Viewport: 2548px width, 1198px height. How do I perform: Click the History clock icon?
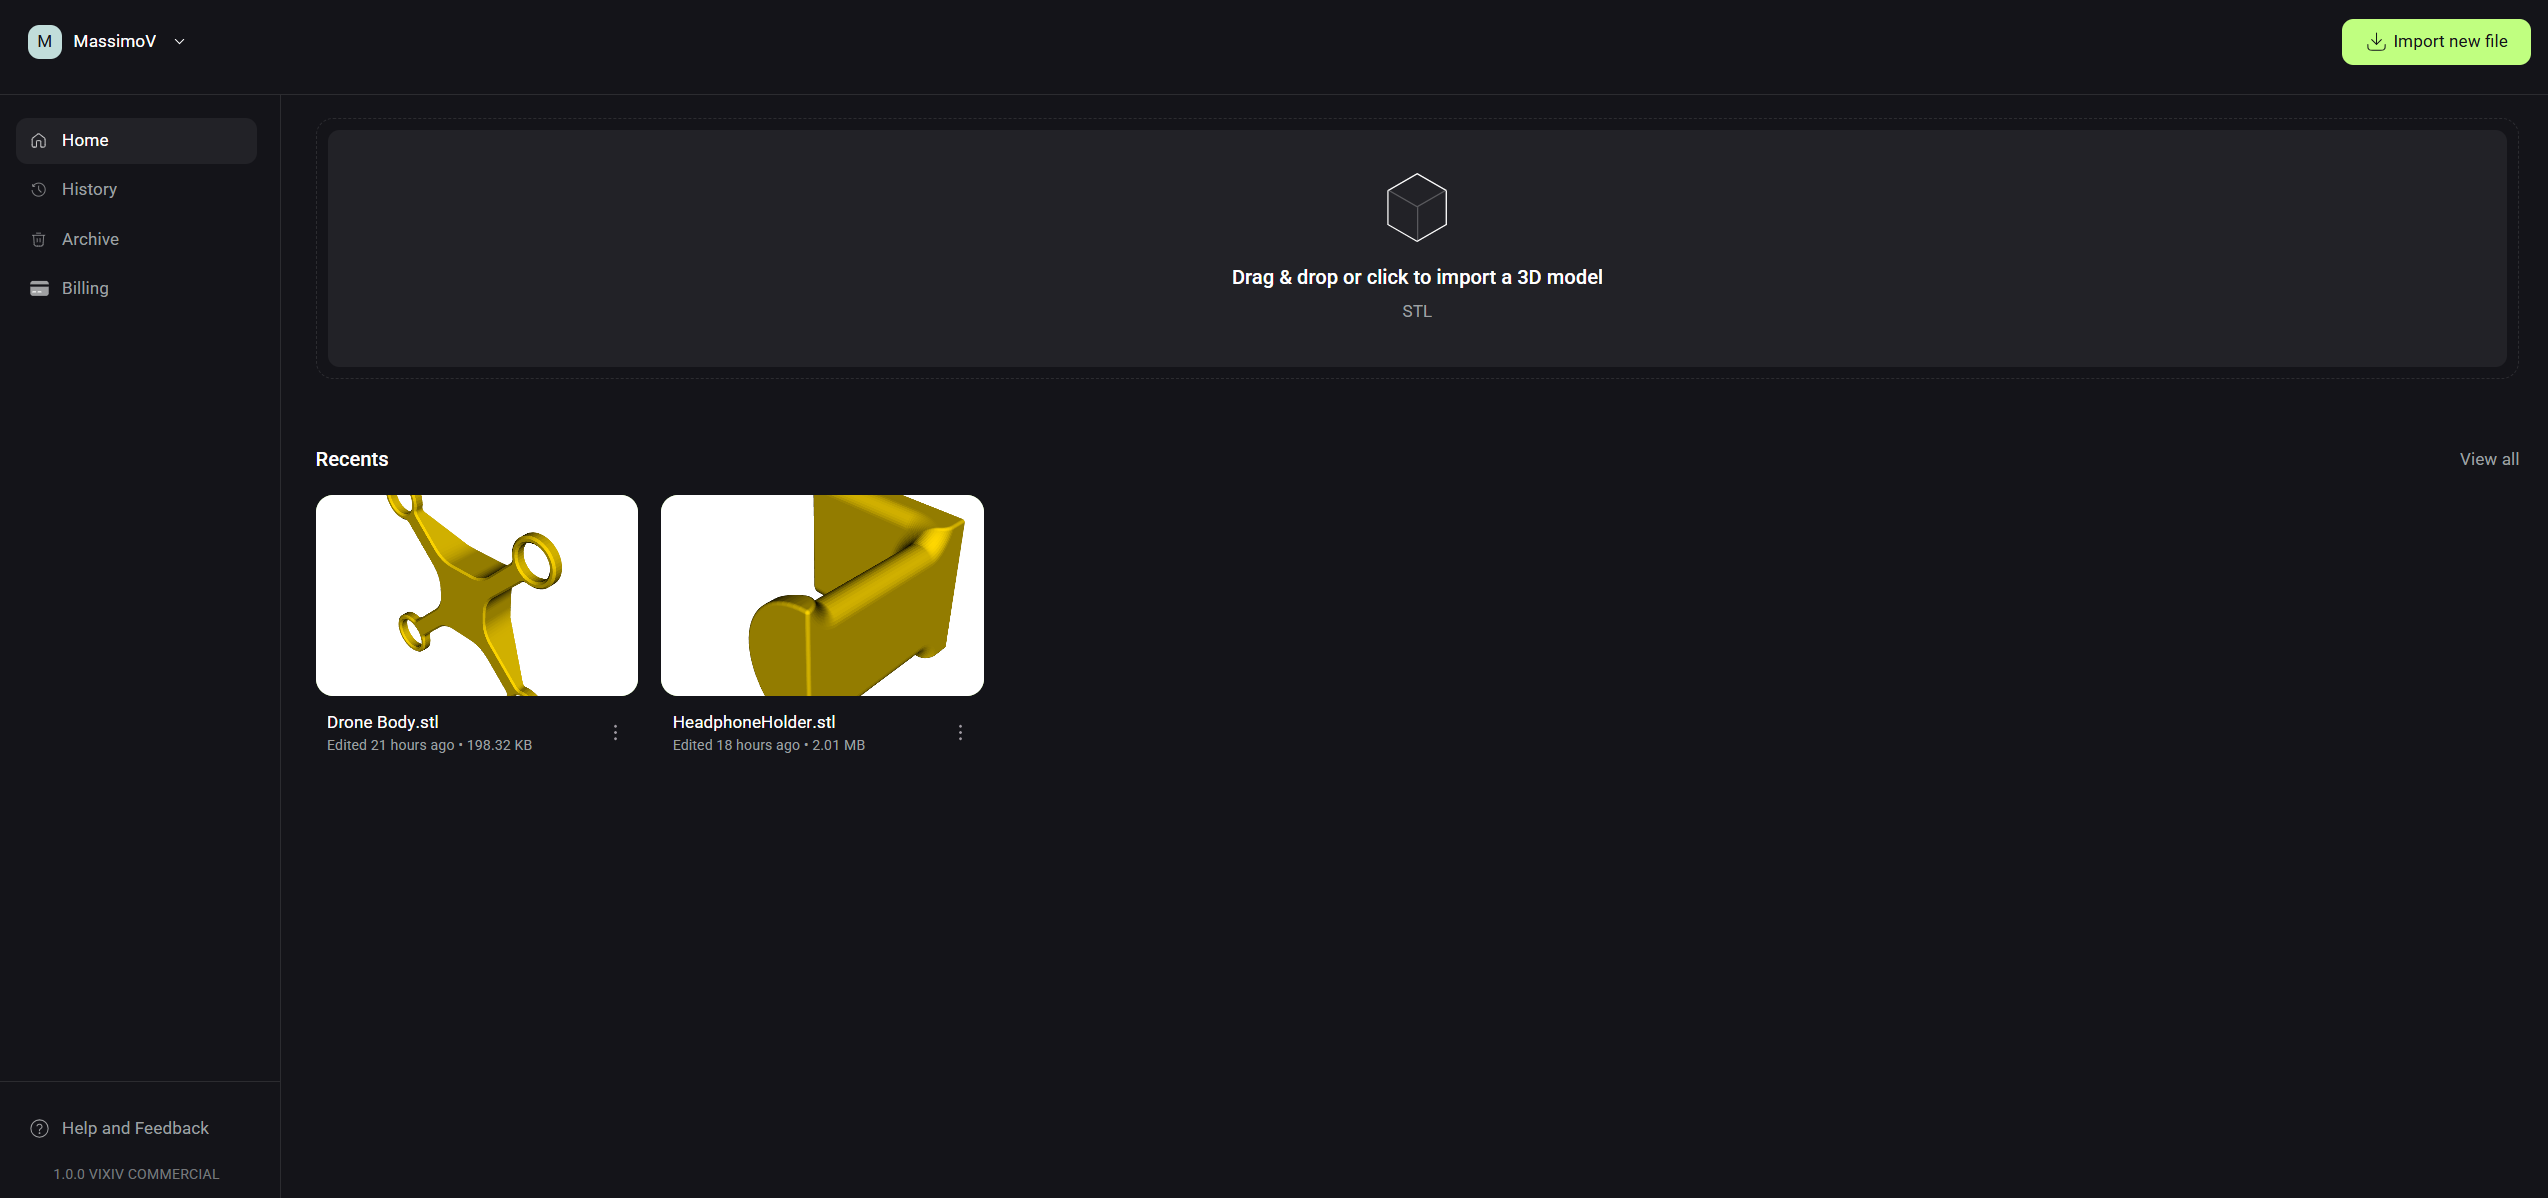point(39,190)
